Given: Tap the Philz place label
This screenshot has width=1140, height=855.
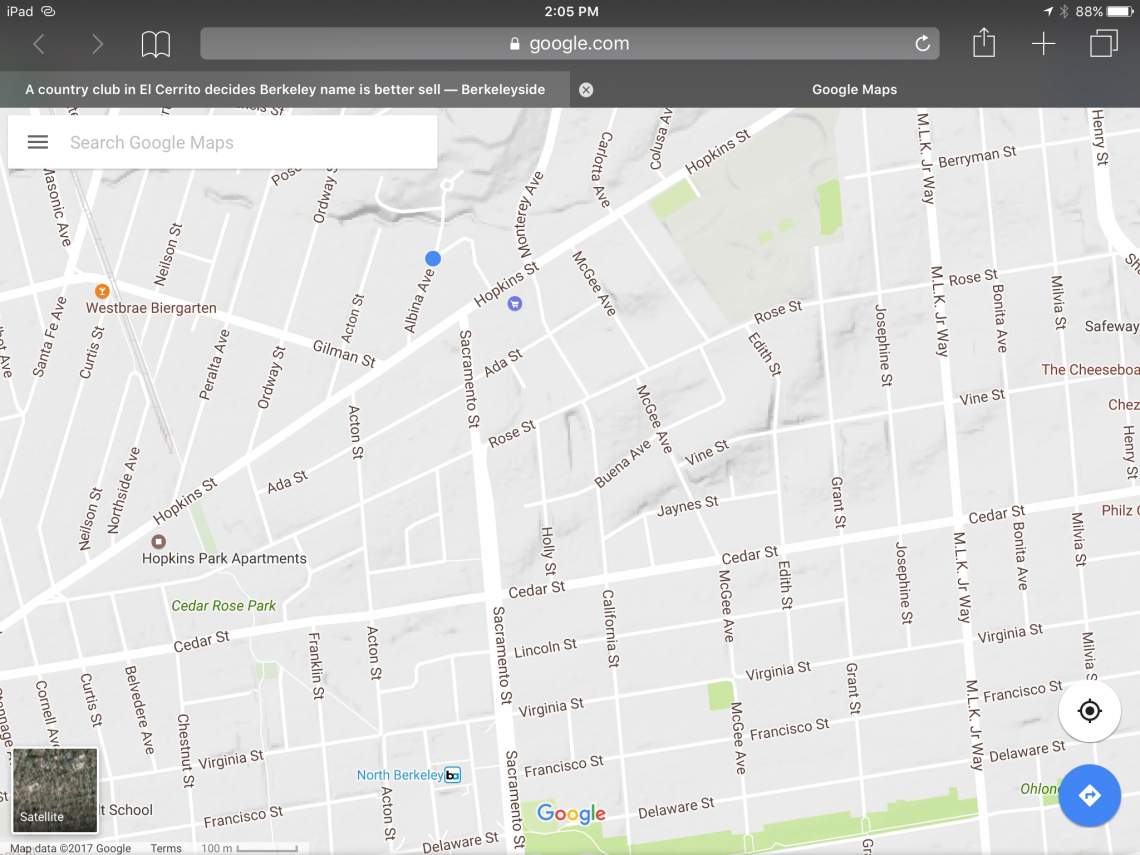Looking at the screenshot, I should click(1120, 510).
